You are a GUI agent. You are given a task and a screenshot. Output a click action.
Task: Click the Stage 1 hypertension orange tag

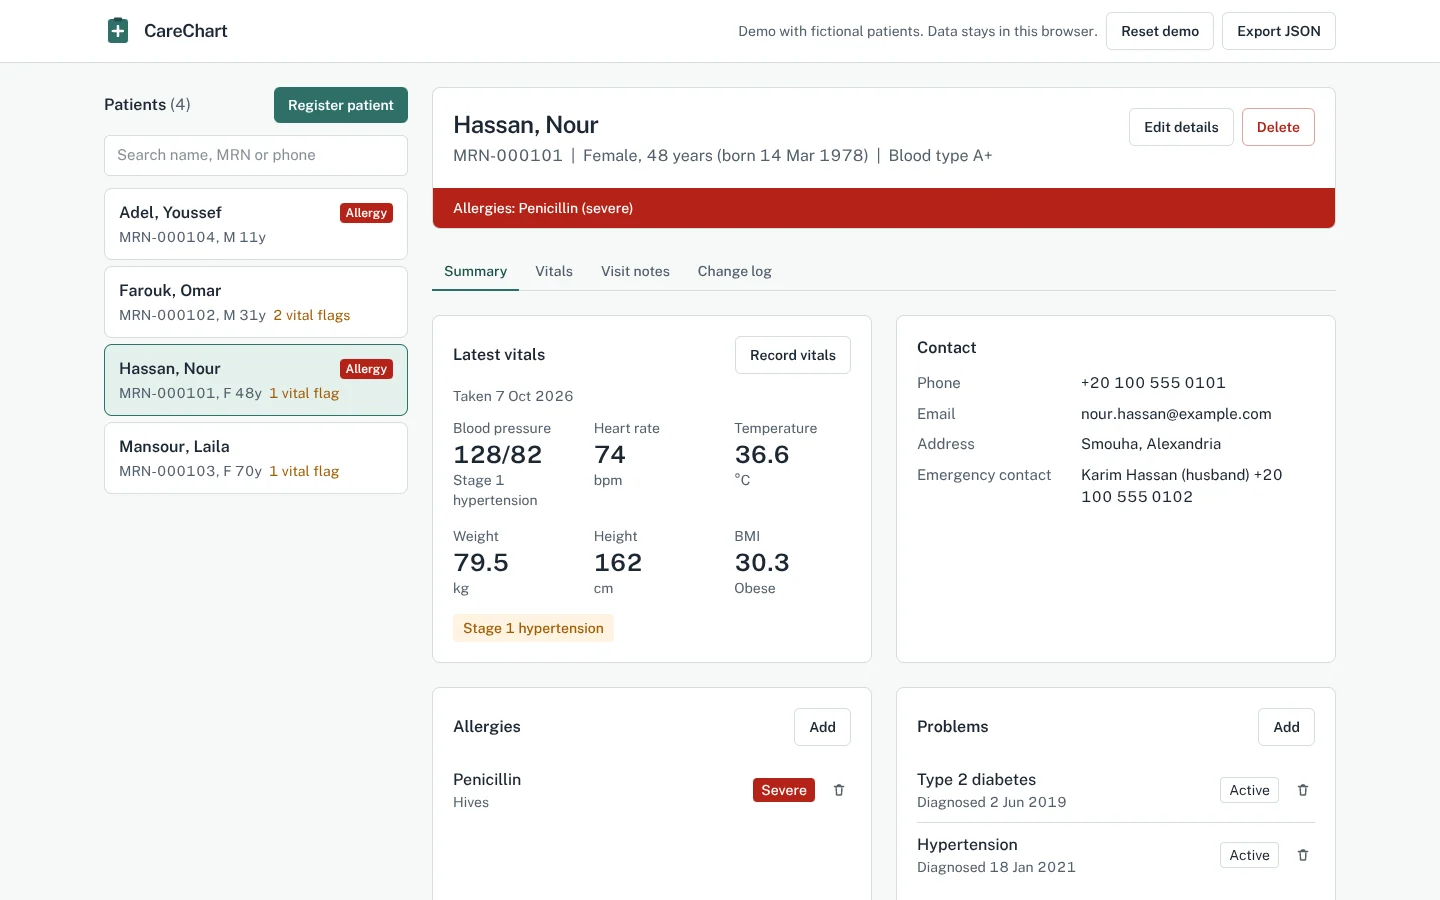tap(533, 628)
